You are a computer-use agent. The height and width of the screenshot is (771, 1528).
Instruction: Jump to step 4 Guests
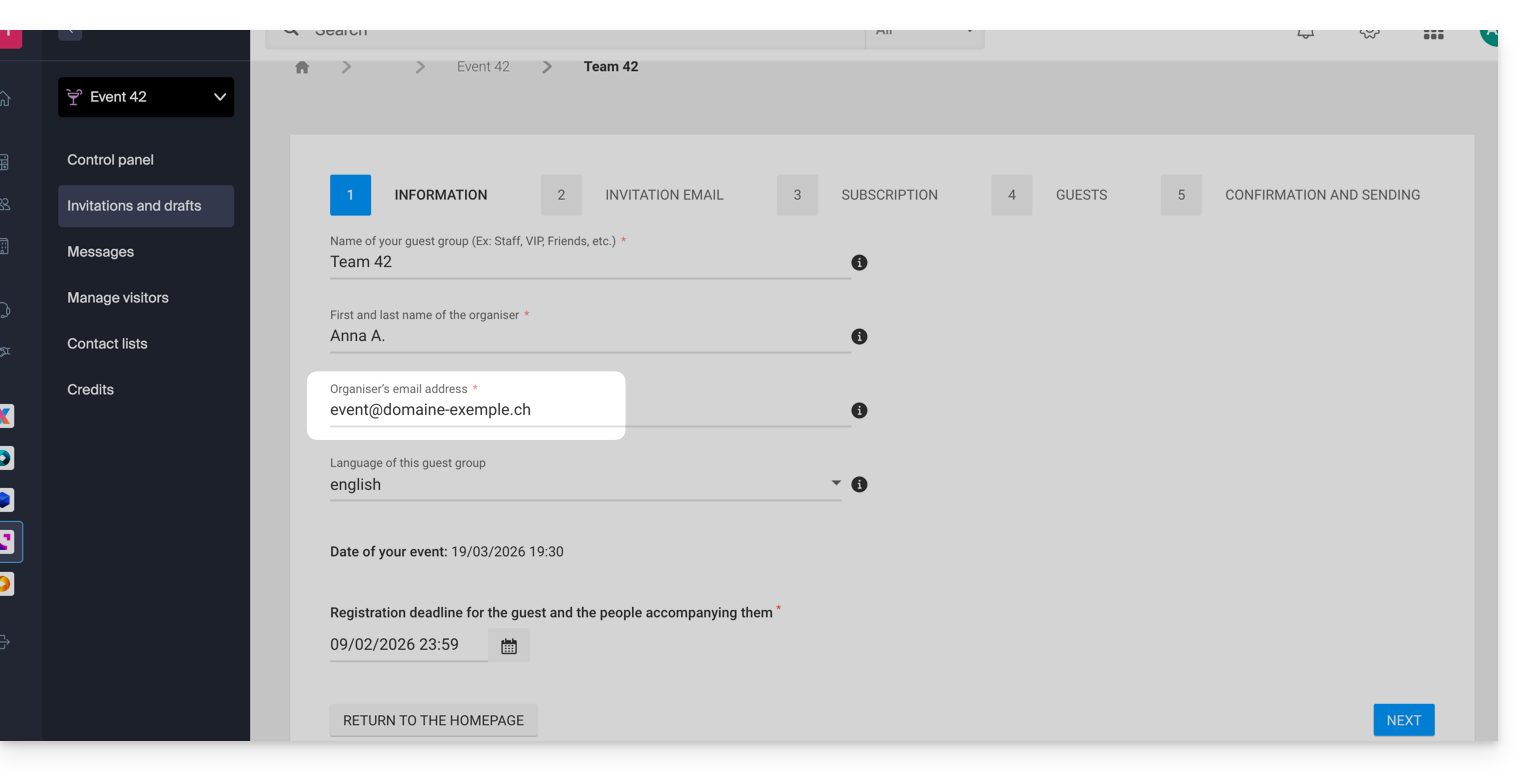(x=1049, y=195)
